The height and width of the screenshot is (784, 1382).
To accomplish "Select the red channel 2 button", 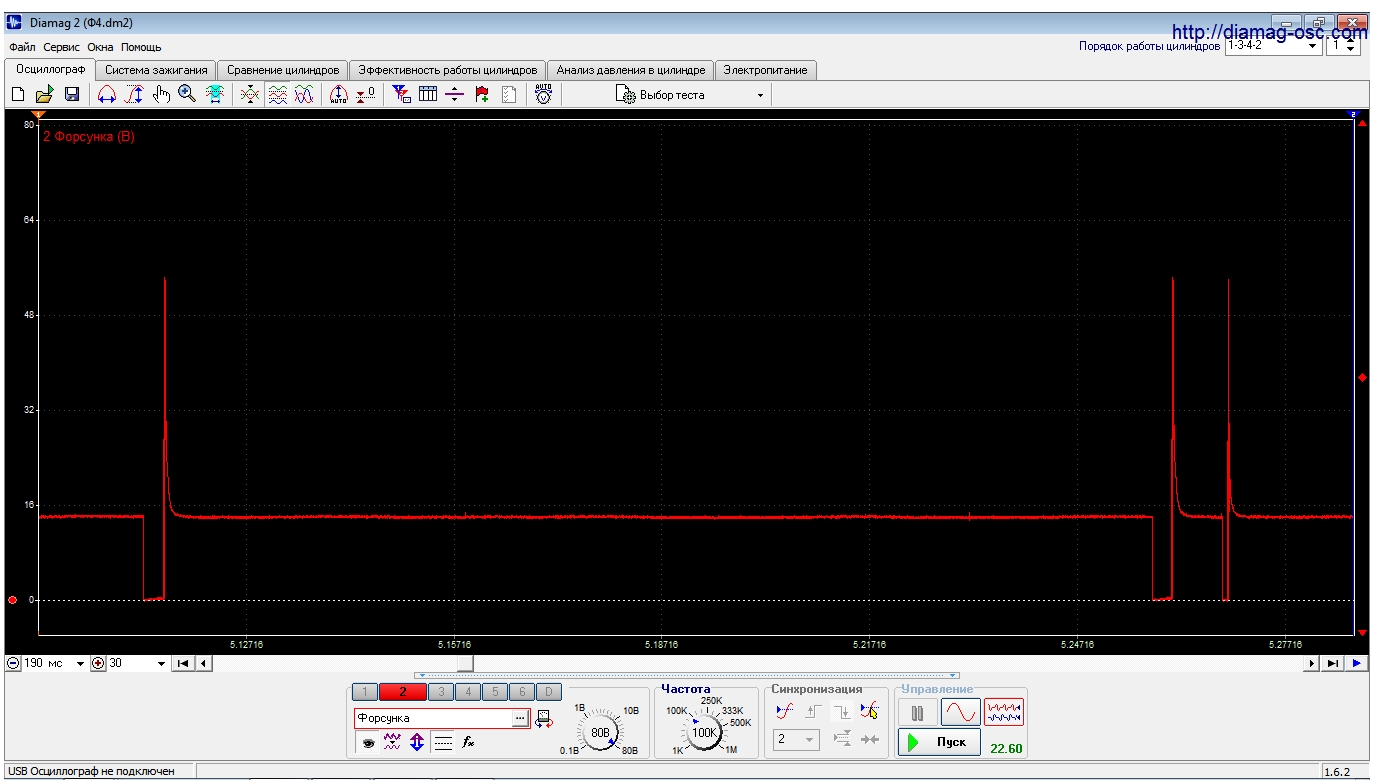I will (402, 691).
